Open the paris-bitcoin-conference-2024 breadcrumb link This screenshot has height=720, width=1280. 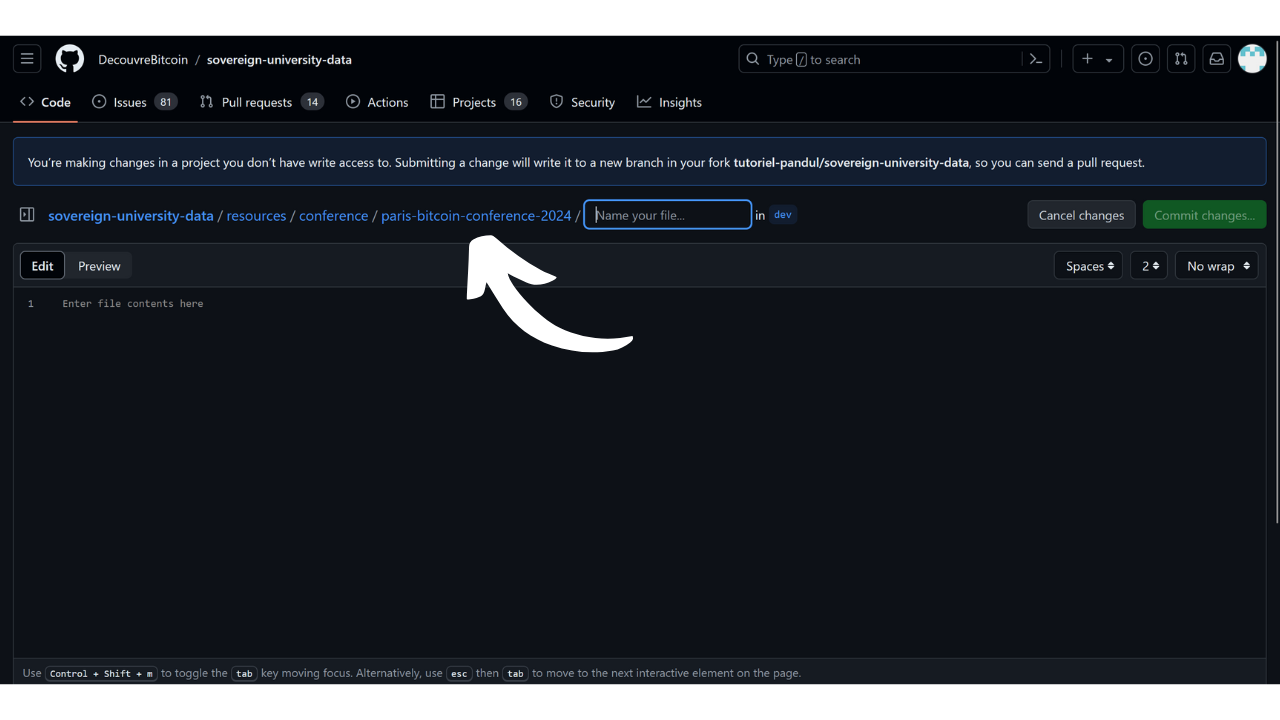476,215
